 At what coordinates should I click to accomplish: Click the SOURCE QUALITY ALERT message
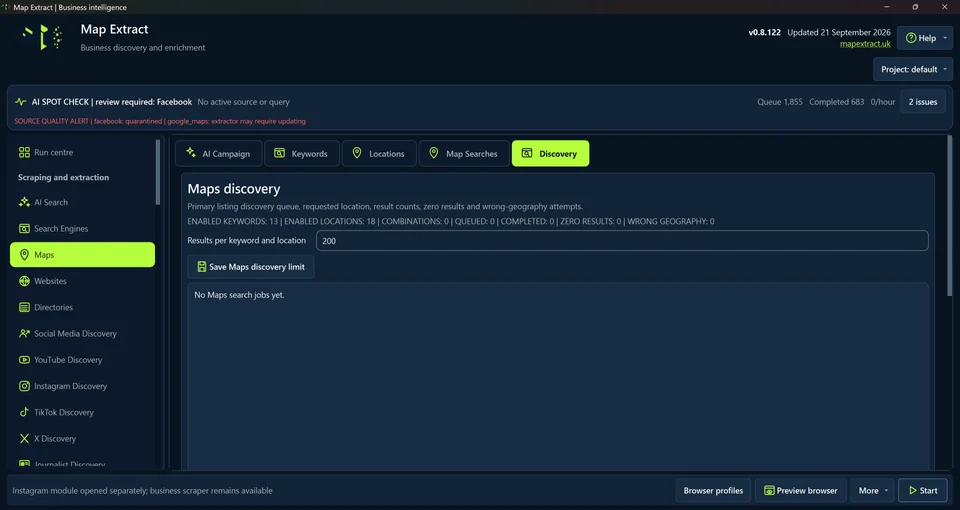[160, 121]
